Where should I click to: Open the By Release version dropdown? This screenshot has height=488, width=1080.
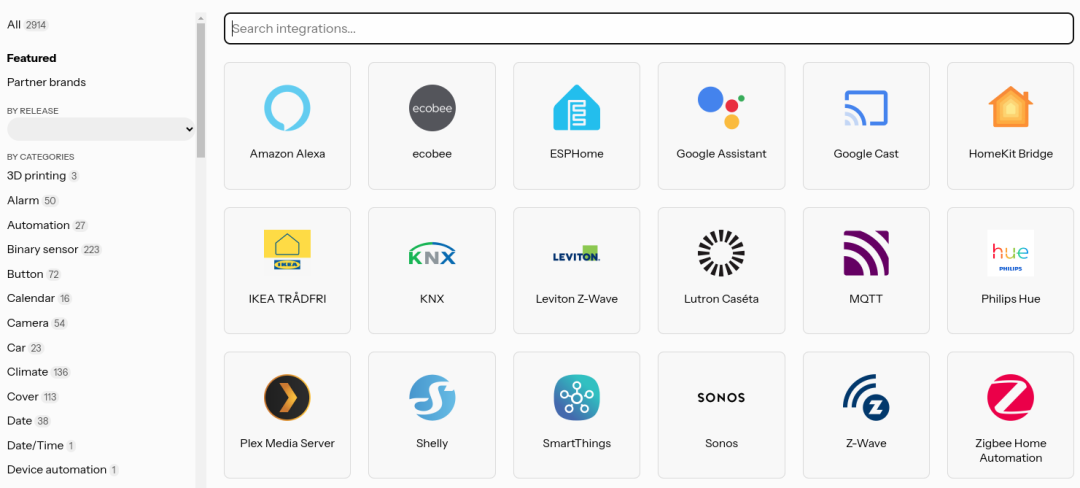point(101,129)
